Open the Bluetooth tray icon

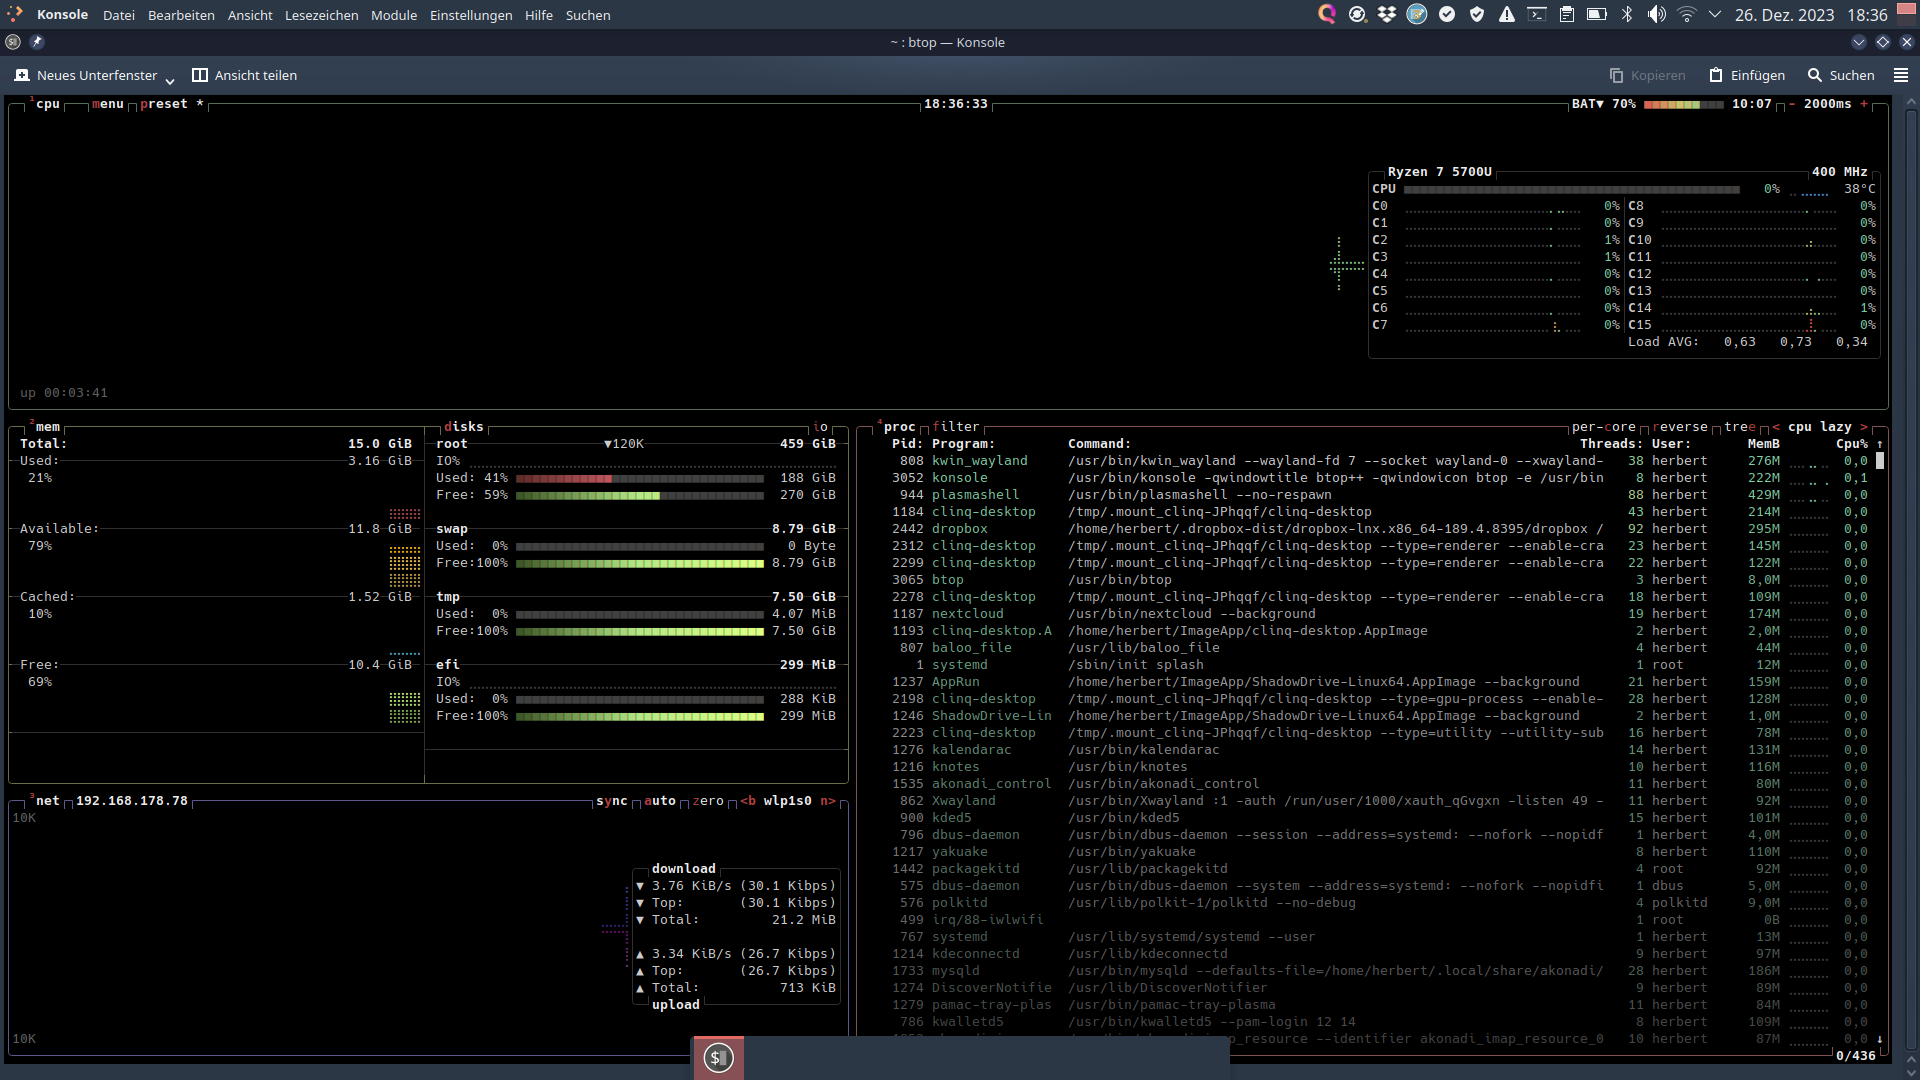pyautogui.click(x=1627, y=14)
